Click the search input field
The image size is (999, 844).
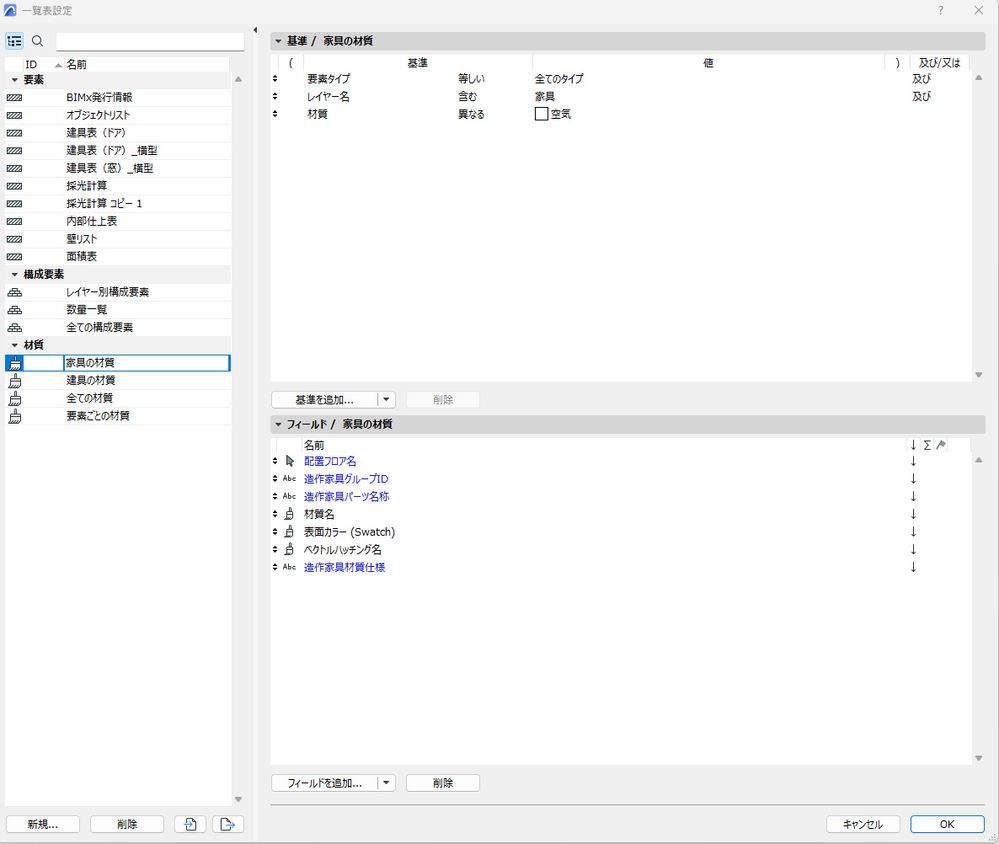pos(150,41)
